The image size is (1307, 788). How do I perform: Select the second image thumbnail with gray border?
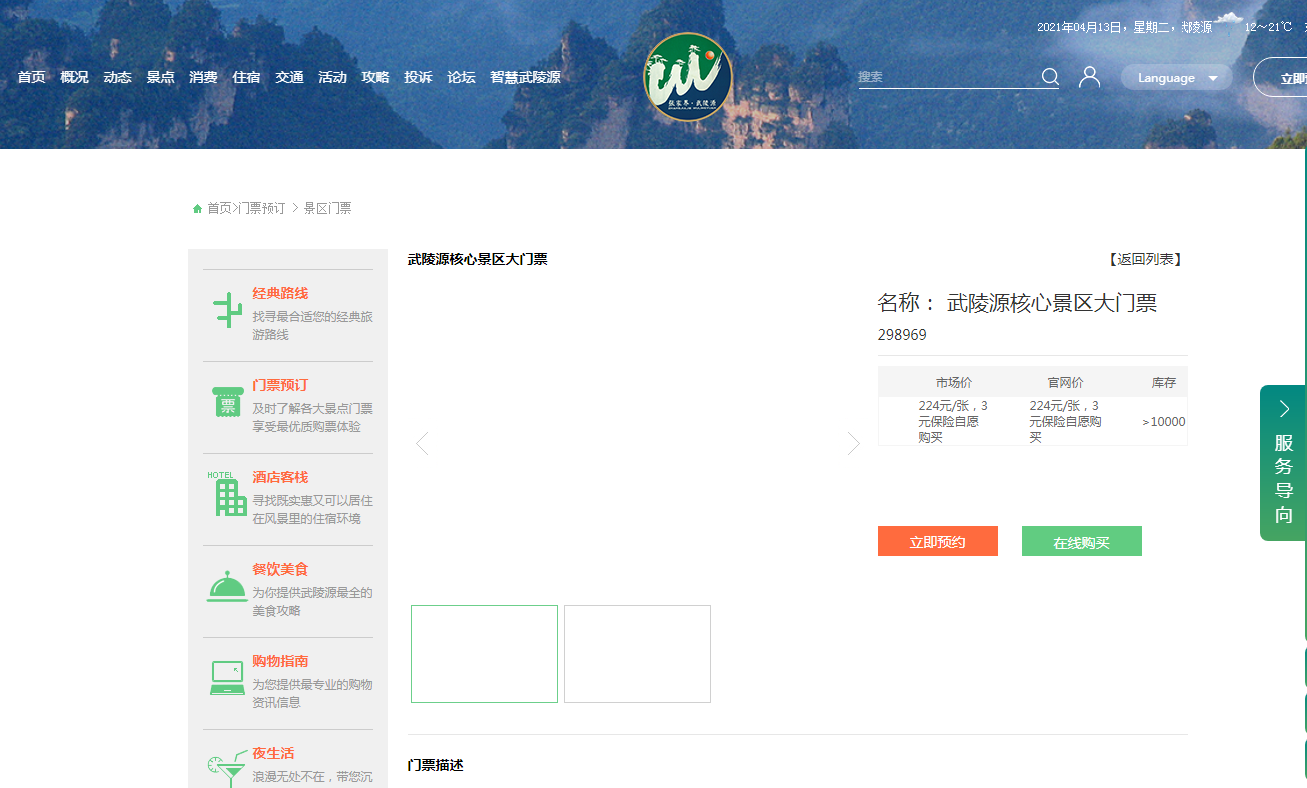click(x=637, y=654)
